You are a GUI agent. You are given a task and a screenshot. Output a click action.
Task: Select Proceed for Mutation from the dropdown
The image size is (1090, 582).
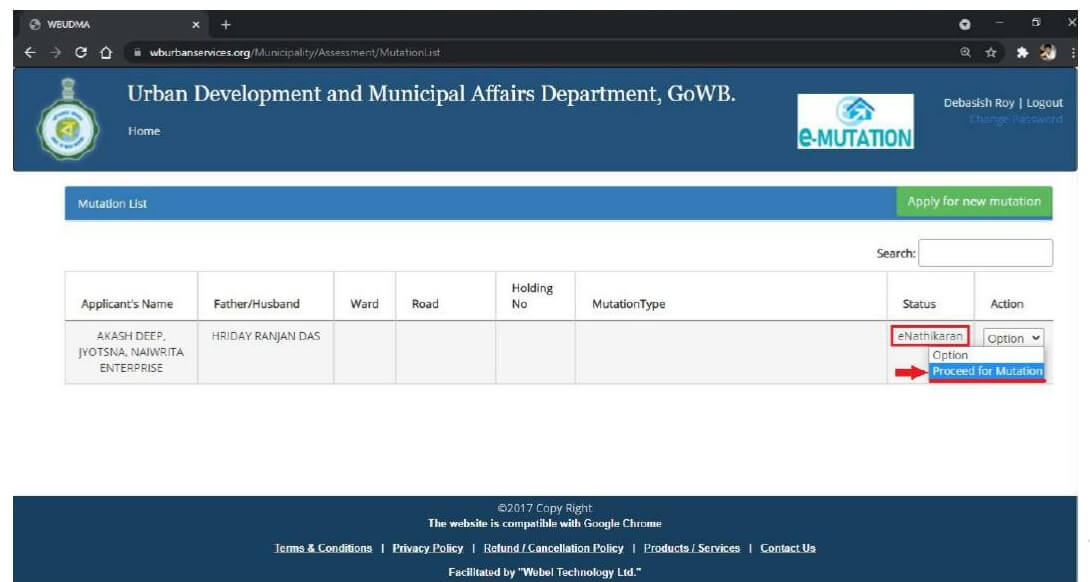click(x=988, y=370)
